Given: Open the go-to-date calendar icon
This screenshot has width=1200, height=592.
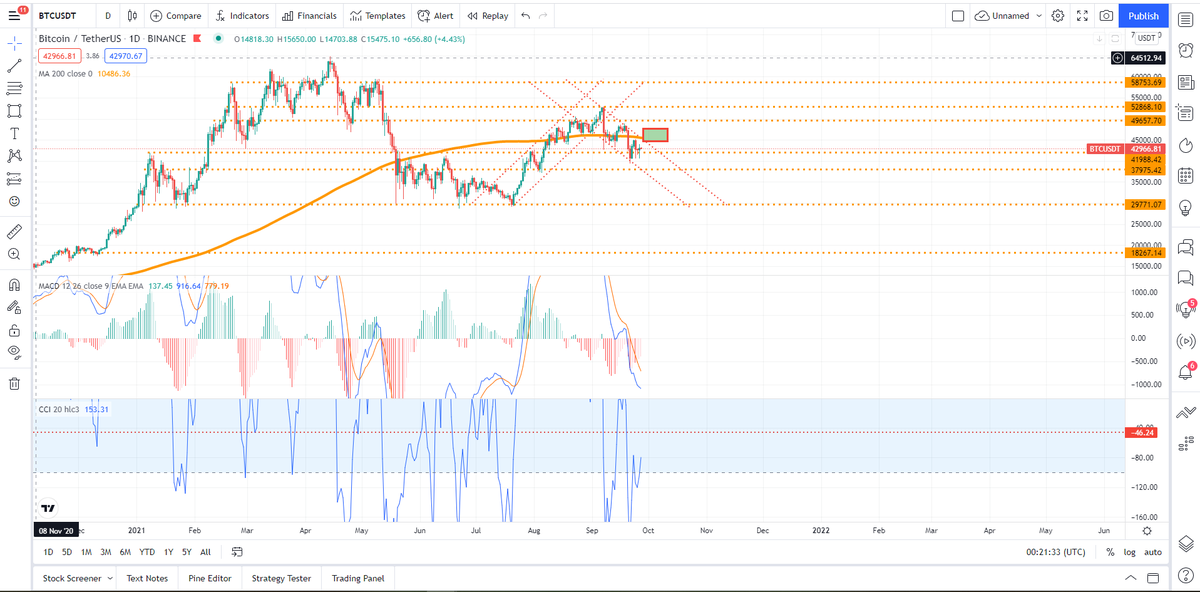Looking at the screenshot, I should click(x=237, y=551).
